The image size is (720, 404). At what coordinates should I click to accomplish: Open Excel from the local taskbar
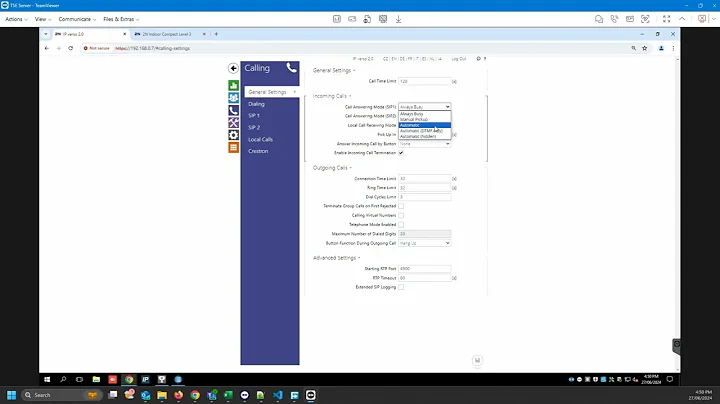point(228,395)
